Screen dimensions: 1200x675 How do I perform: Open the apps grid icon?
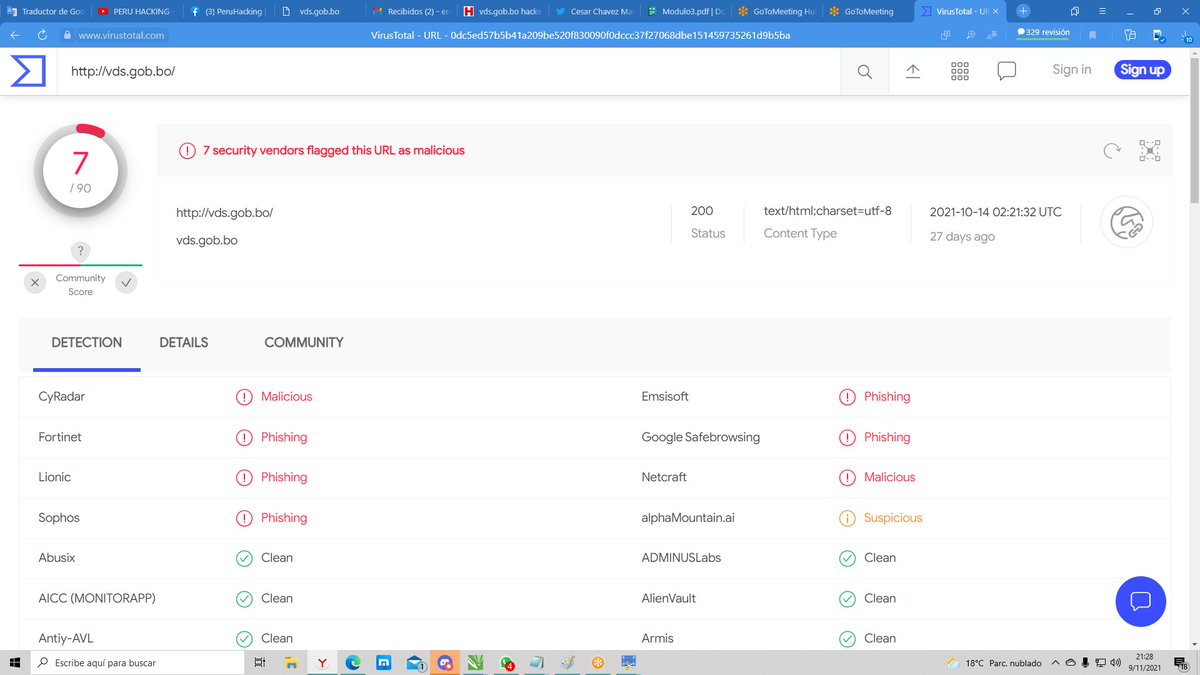pyautogui.click(x=960, y=71)
